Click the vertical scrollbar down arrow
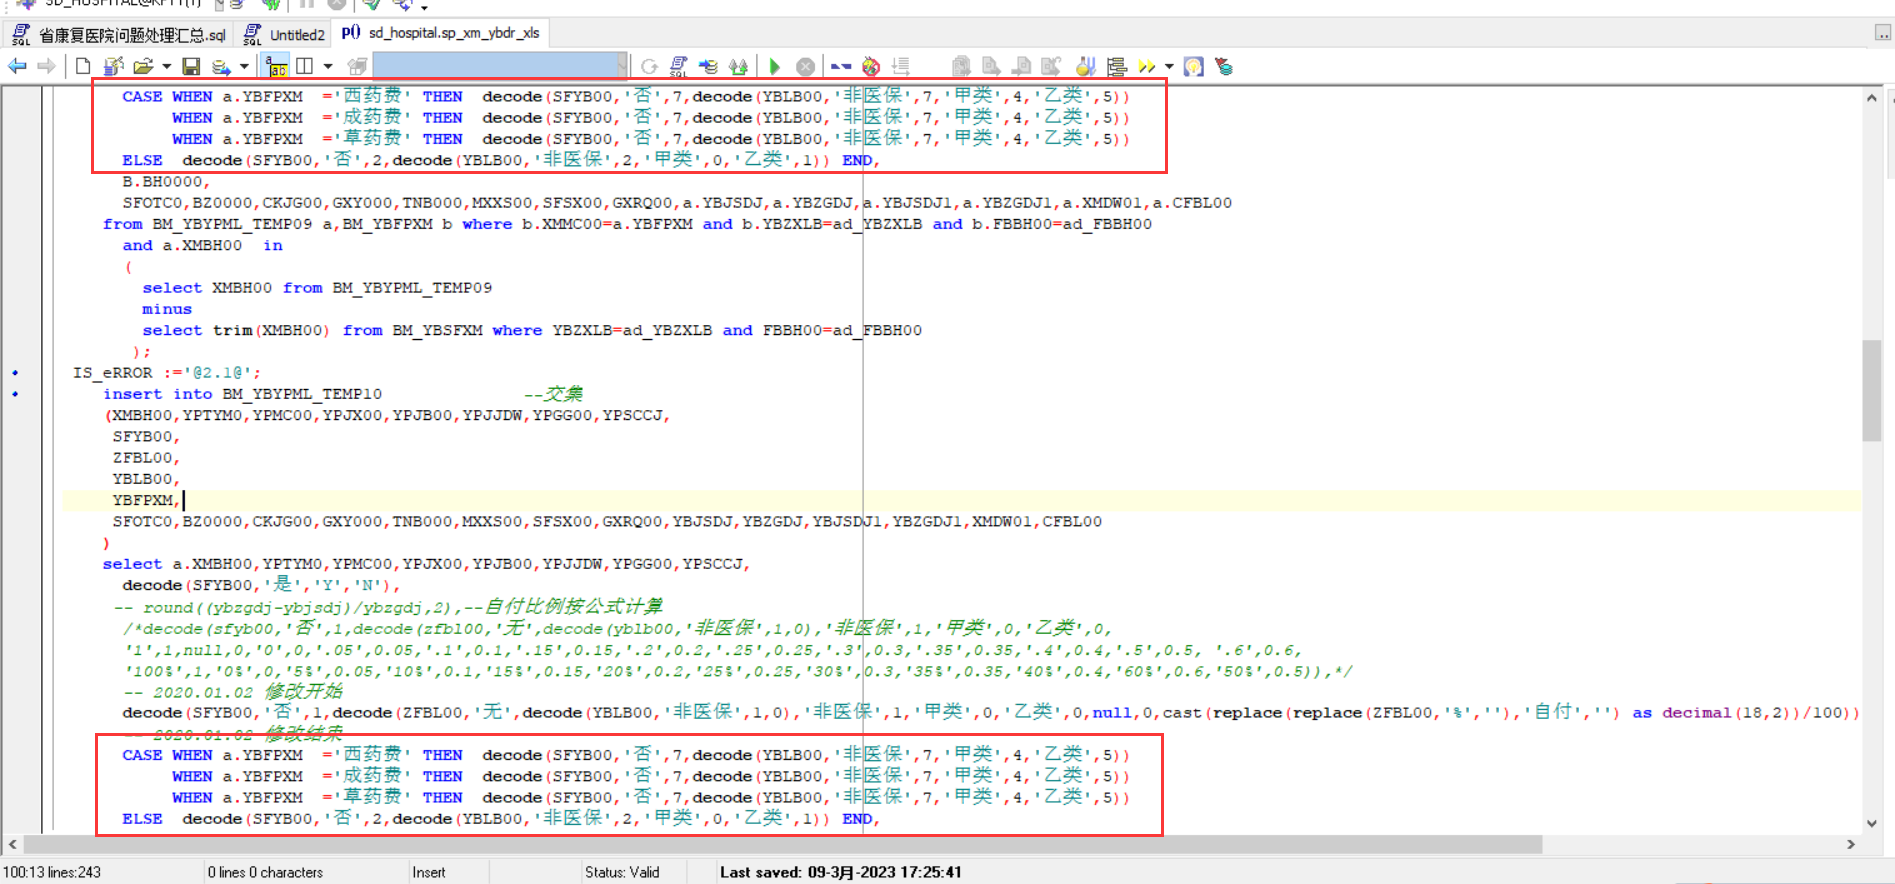This screenshot has width=1895, height=884. [x=1871, y=823]
